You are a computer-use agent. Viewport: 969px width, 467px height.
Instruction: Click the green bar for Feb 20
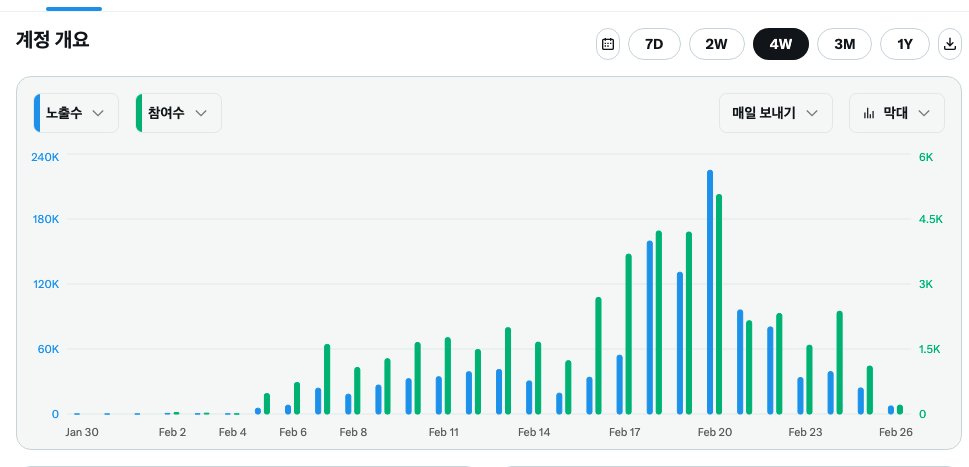(x=719, y=304)
